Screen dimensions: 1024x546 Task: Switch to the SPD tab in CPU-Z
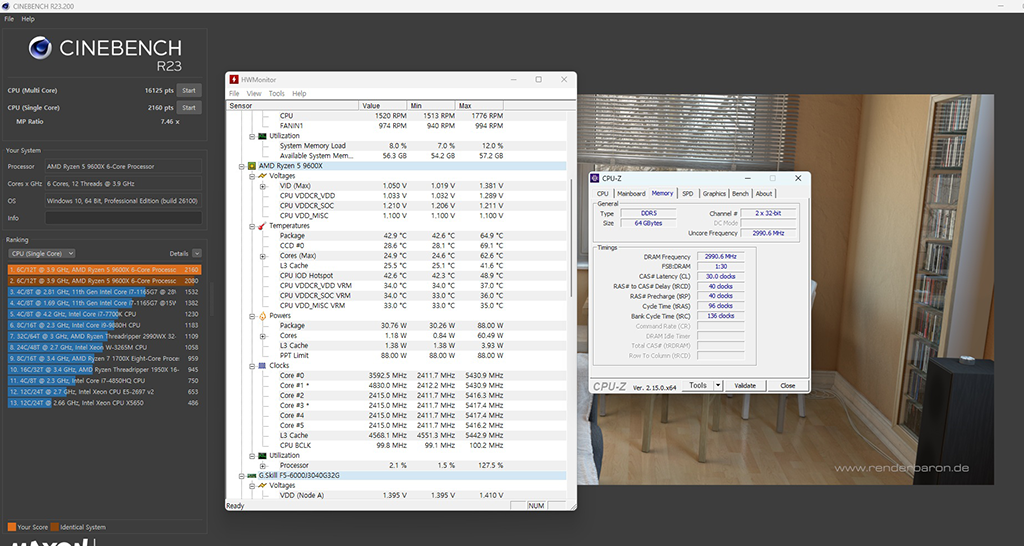click(688, 193)
